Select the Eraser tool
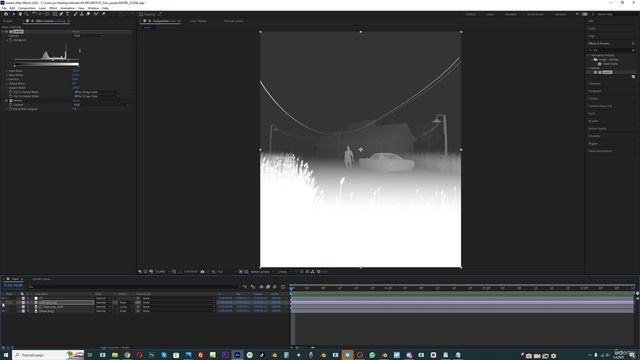640x360 pixels. pos(88,14)
